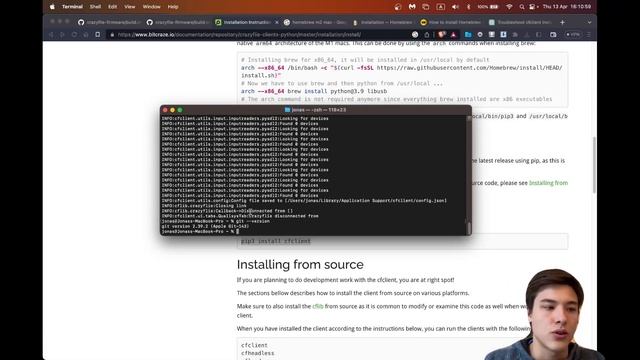Image resolution: width=640 pixels, height=360 pixels.
Task: Reload the current page
Action: (74, 35)
